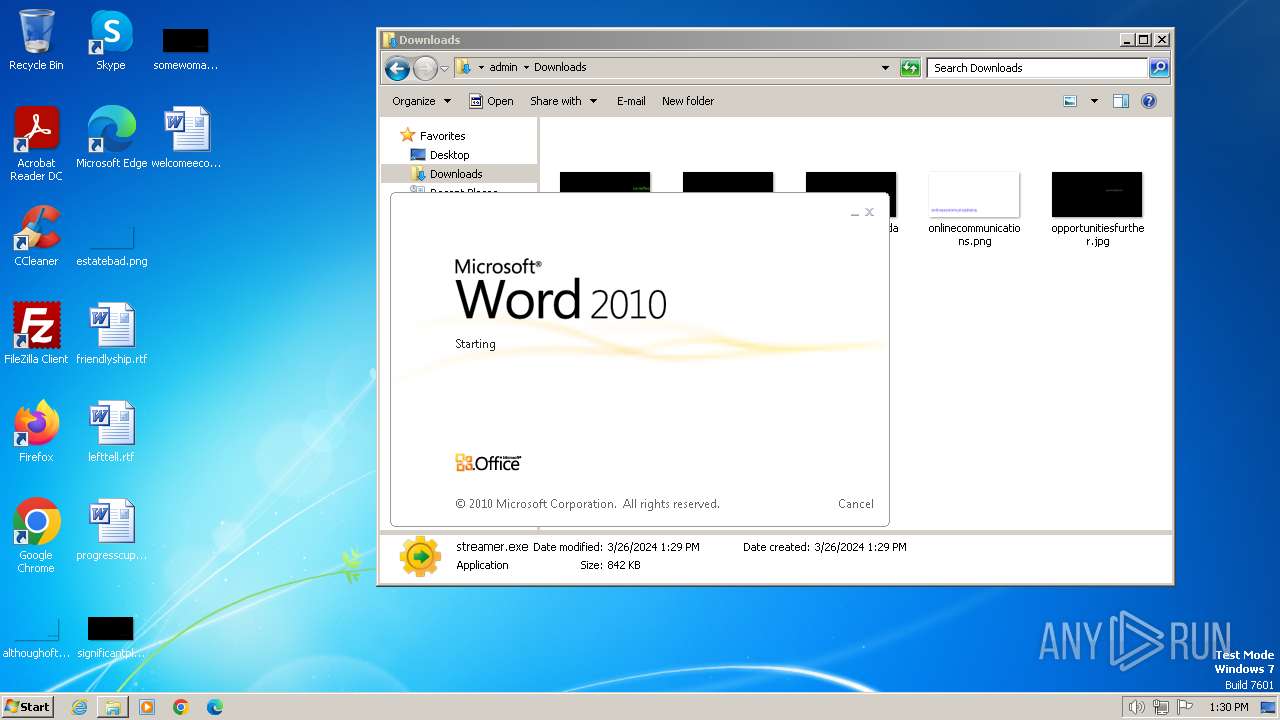1280x720 pixels.
Task: Cancel the Word 2010 startup splash
Action: [x=856, y=504]
